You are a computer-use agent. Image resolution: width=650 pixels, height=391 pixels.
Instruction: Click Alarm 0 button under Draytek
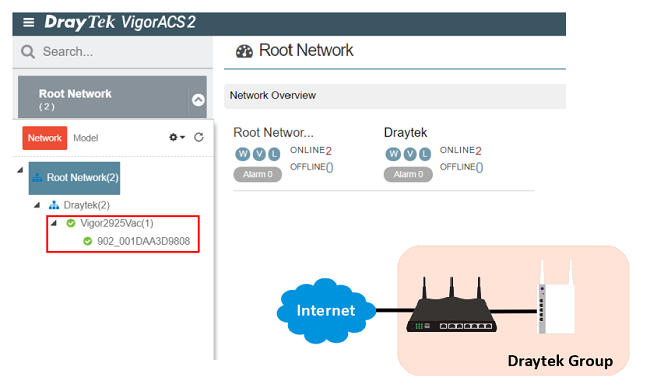408,175
